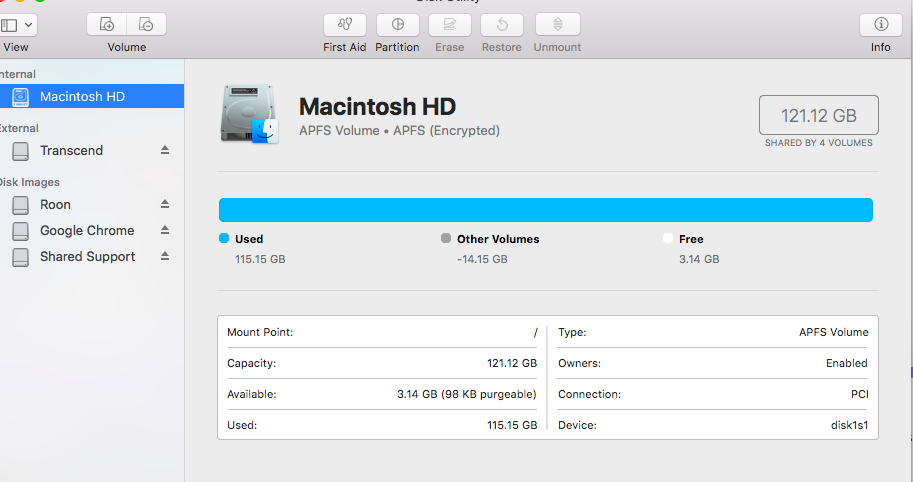Run First Aid on the disk
The width and height of the screenshot is (913, 482).
(345, 24)
